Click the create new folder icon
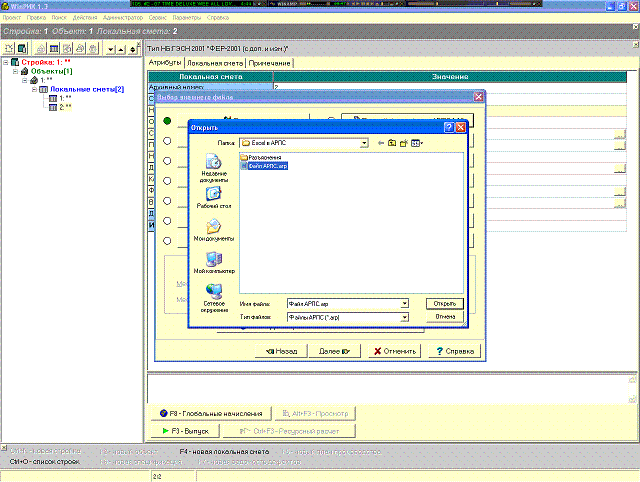The image size is (640, 482). click(x=404, y=144)
